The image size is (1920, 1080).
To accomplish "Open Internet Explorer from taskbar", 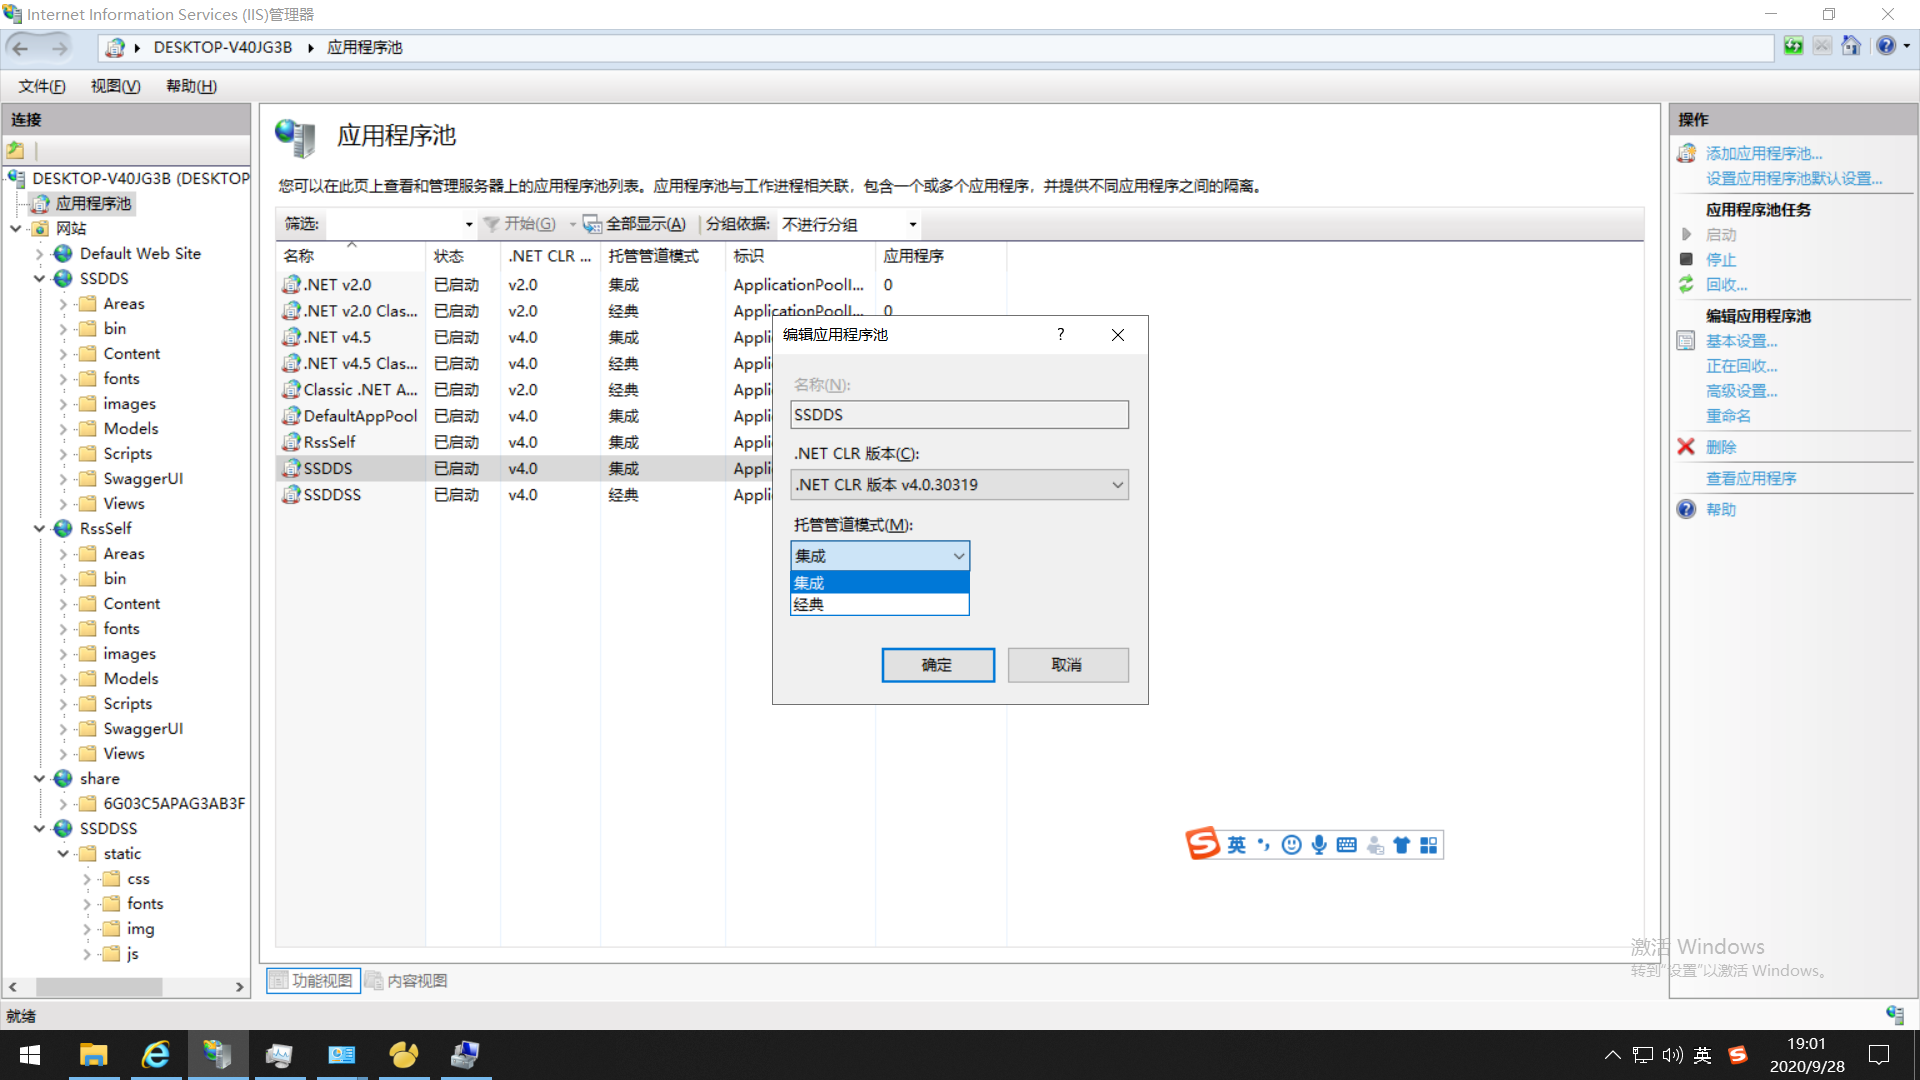I will click(156, 1055).
